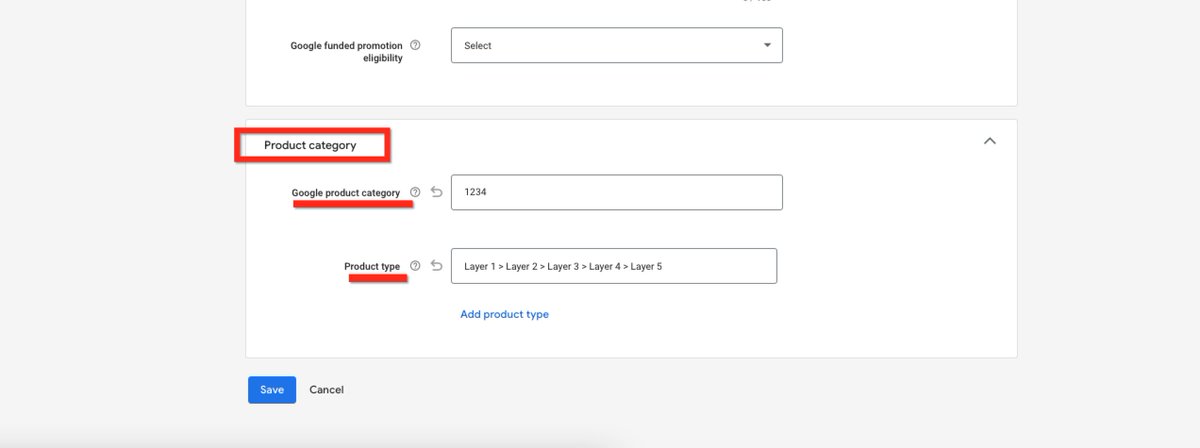This screenshot has width=1200, height=448.
Task: Cancel the product edits
Action: click(326, 390)
